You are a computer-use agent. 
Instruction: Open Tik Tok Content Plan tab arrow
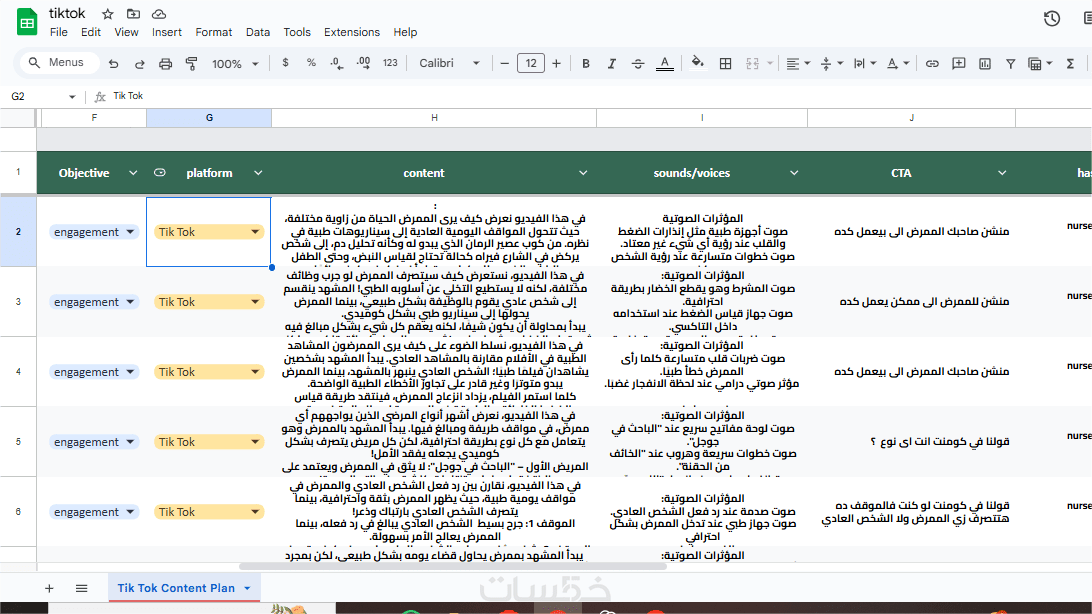(247, 589)
